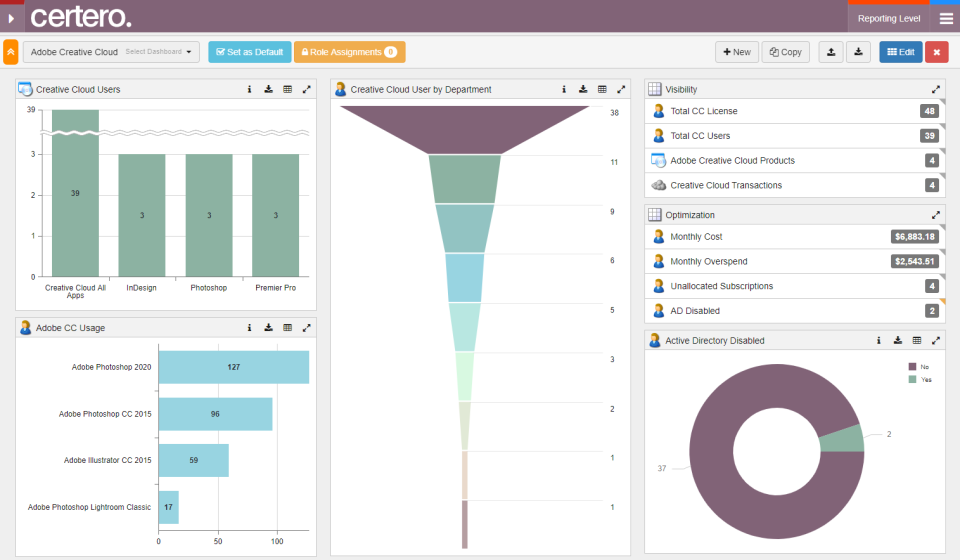Click the red delete X button
The width and height of the screenshot is (960, 560).
pos(936,52)
